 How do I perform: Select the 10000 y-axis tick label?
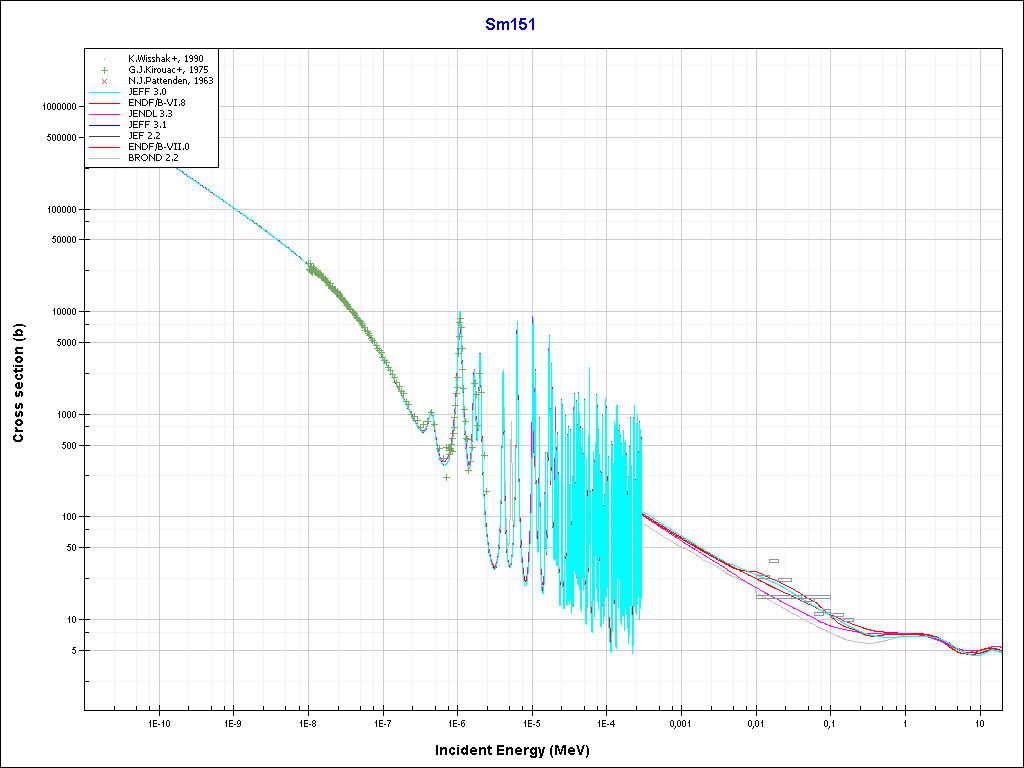pos(64,312)
